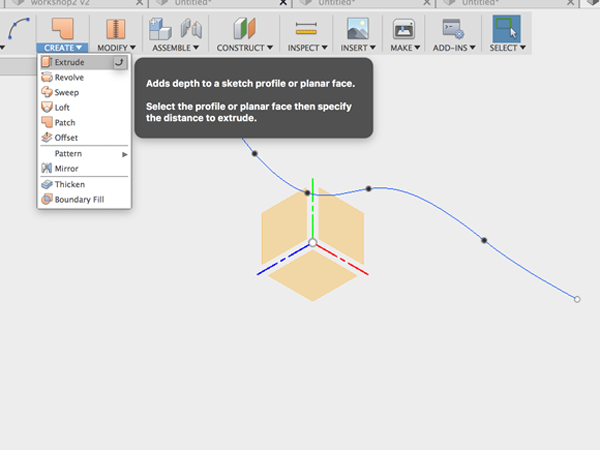Choose Thicken from the Create menu
The height and width of the screenshot is (450, 600).
pyautogui.click(x=84, y=184)
